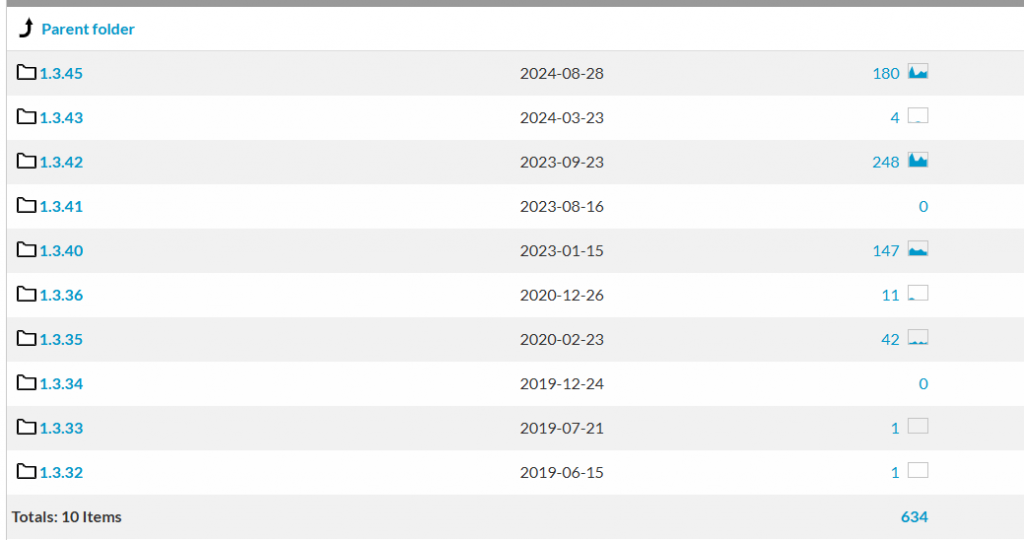The width and height of the screenshot is (1024, 540).
Task: Open the download stats chart for 1.3.45
Action: 918,72
